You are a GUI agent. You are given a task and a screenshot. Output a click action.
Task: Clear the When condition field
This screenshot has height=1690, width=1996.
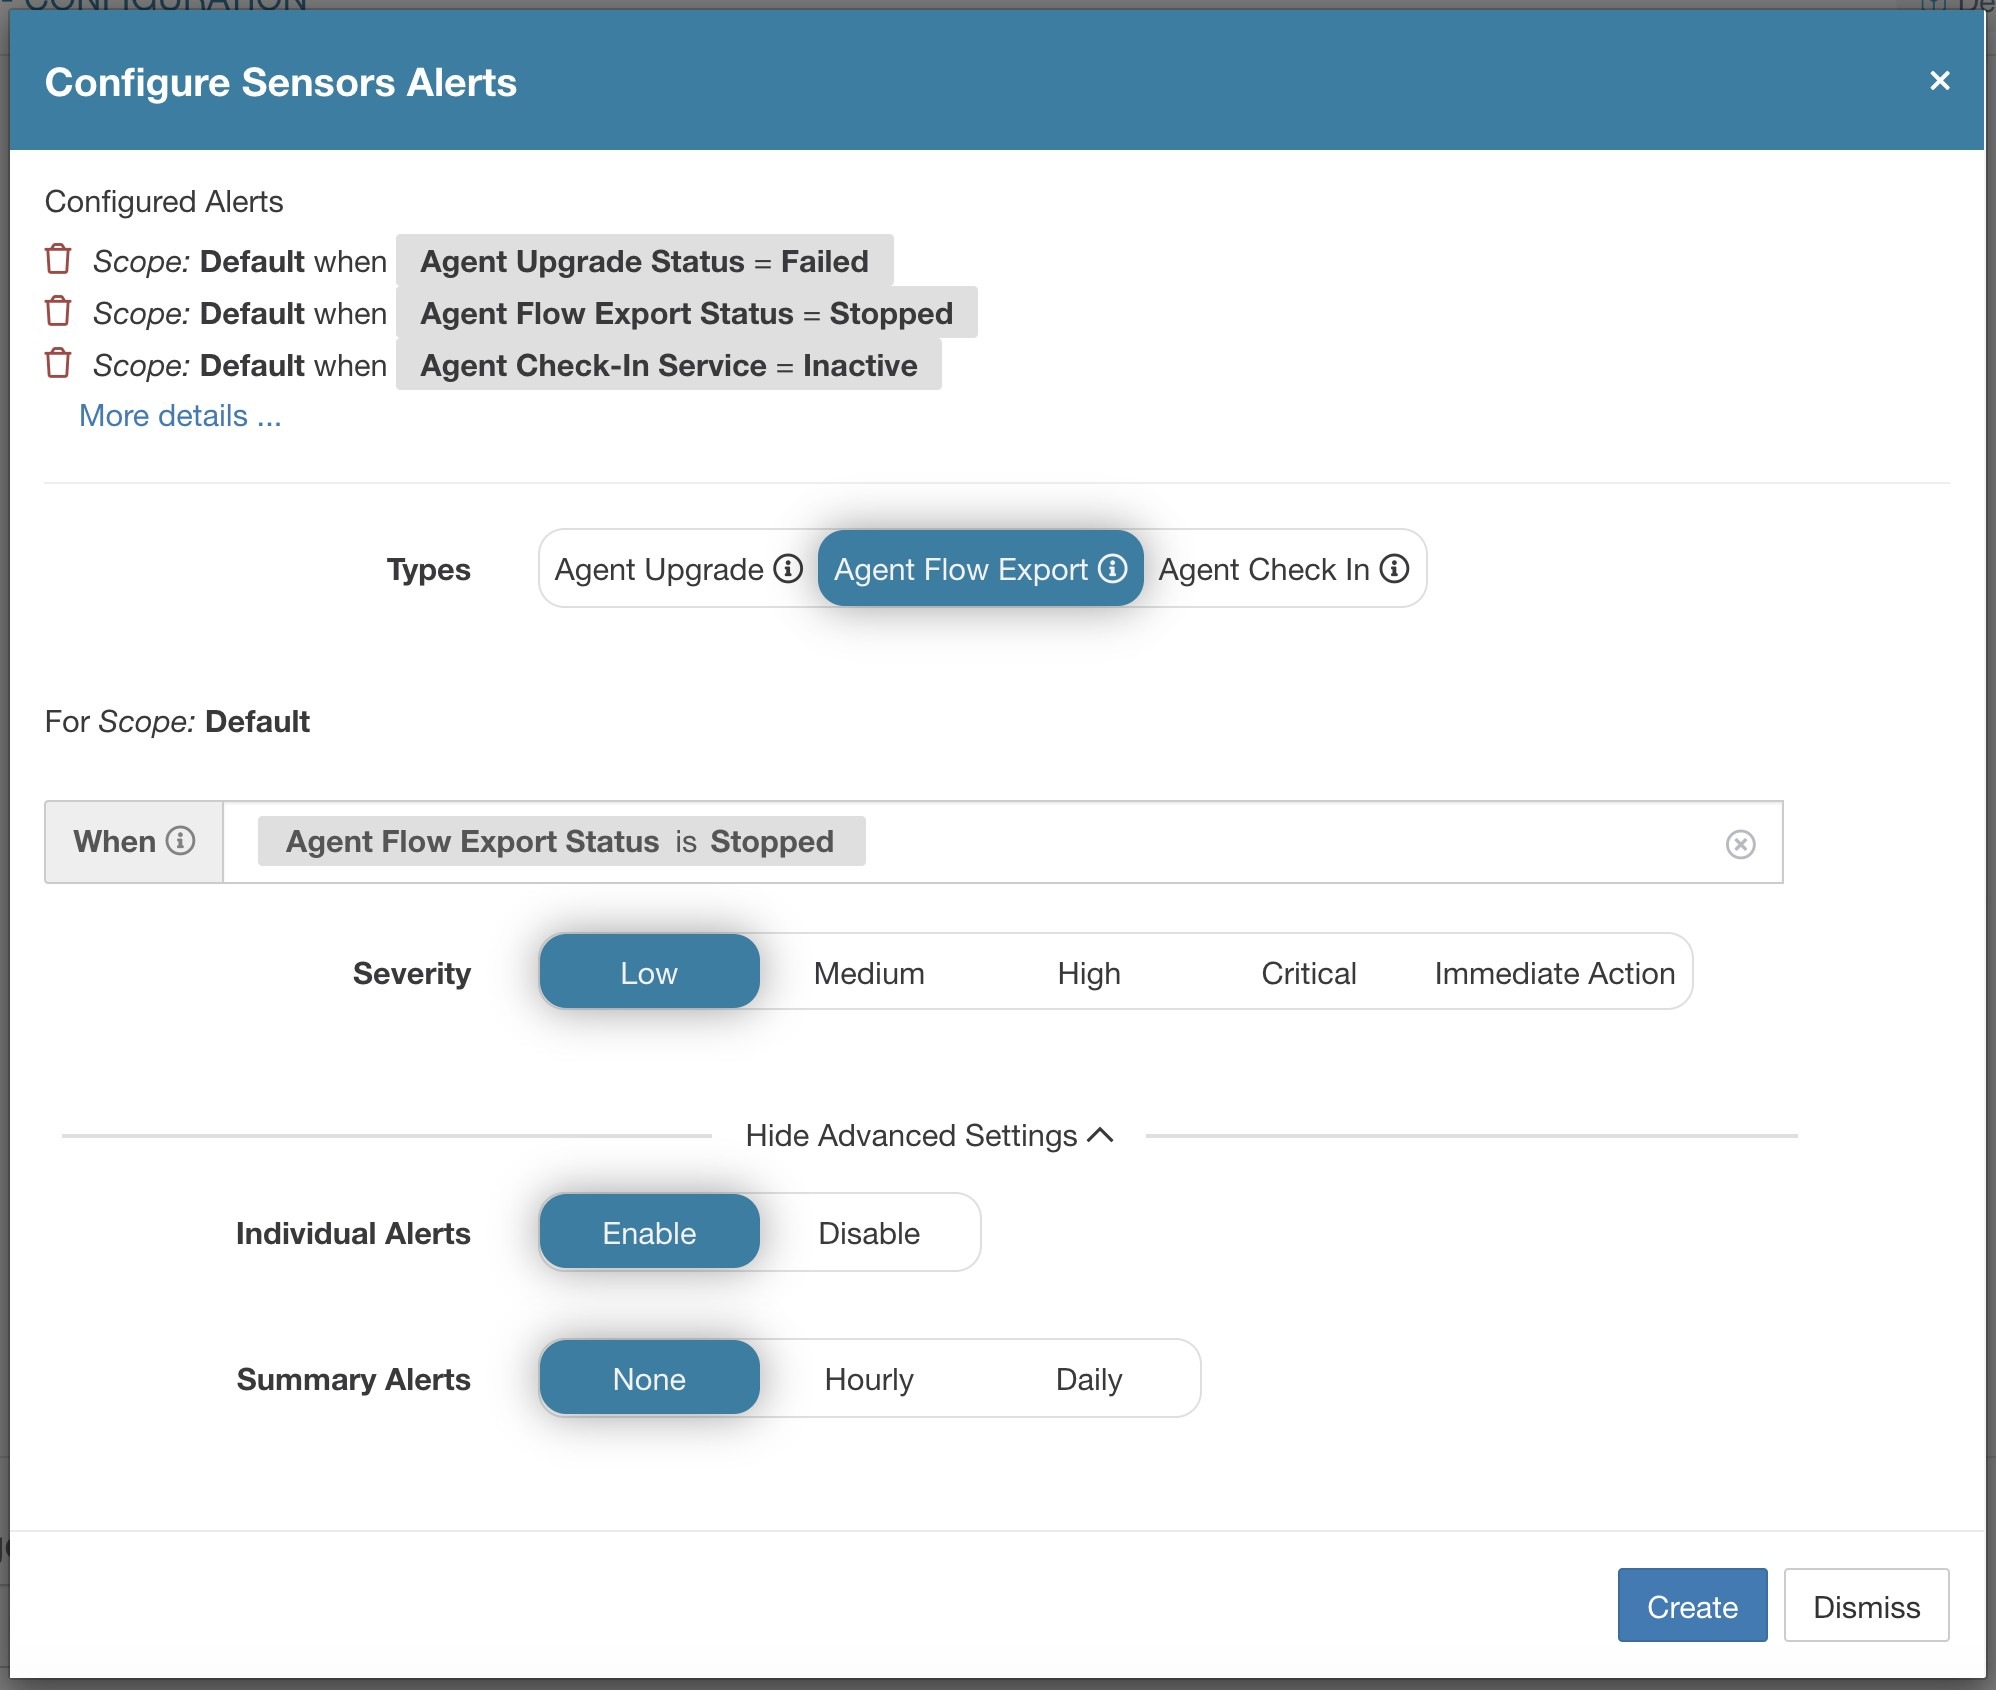pos(1740,844)
